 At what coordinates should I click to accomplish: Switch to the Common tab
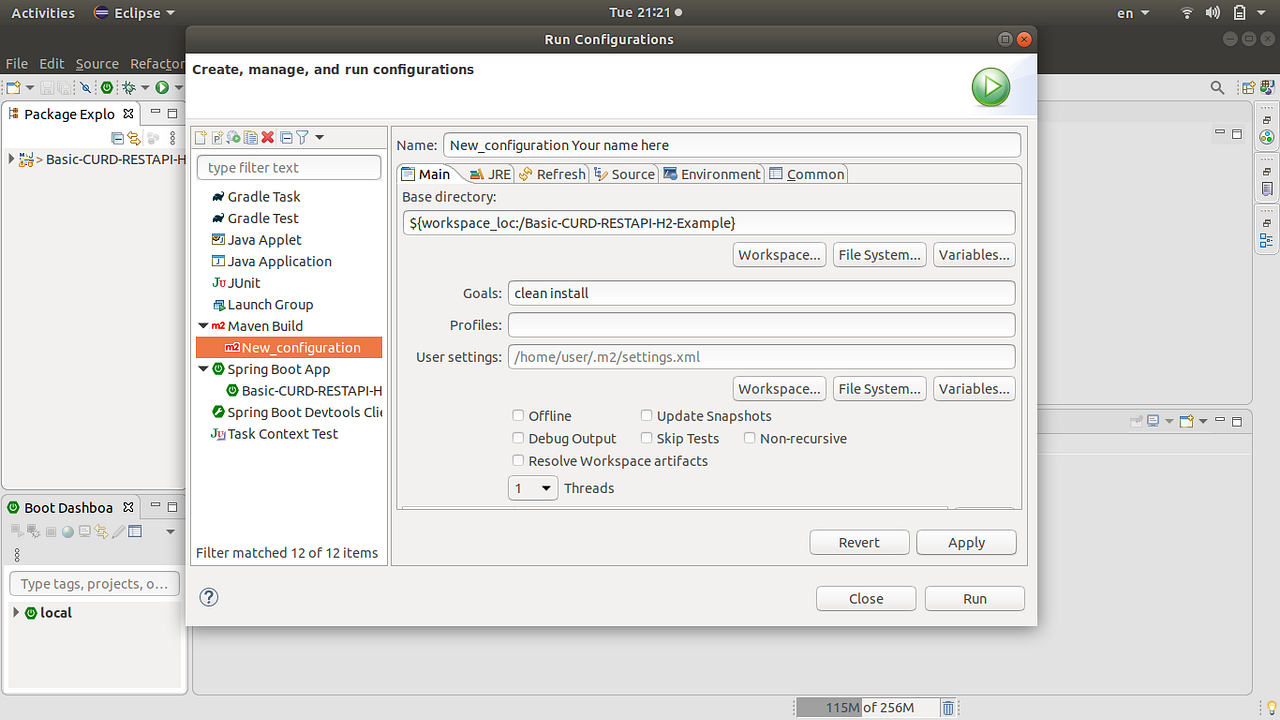(x=807, y=174)
